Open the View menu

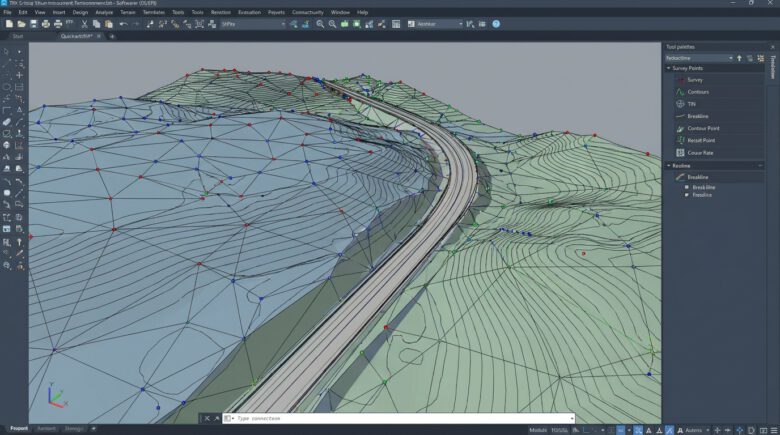pyautogui.click(x=40, y=12)
